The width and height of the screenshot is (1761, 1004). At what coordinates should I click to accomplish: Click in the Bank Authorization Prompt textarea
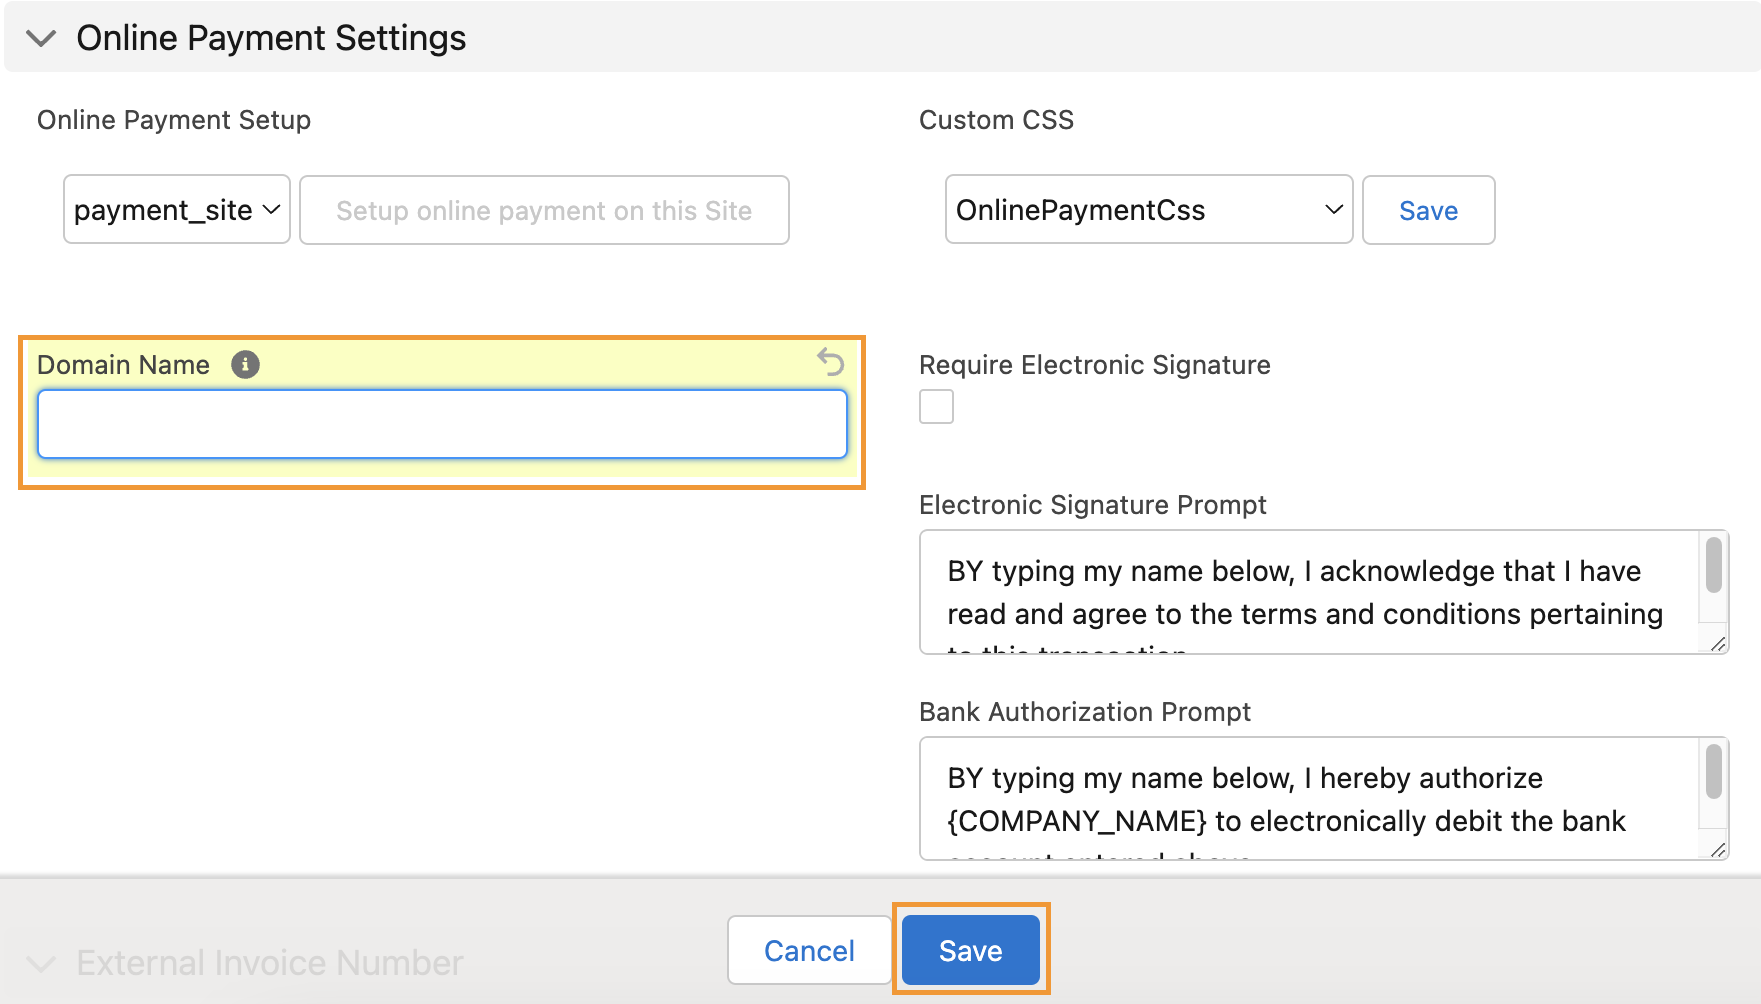(1305, 799)
